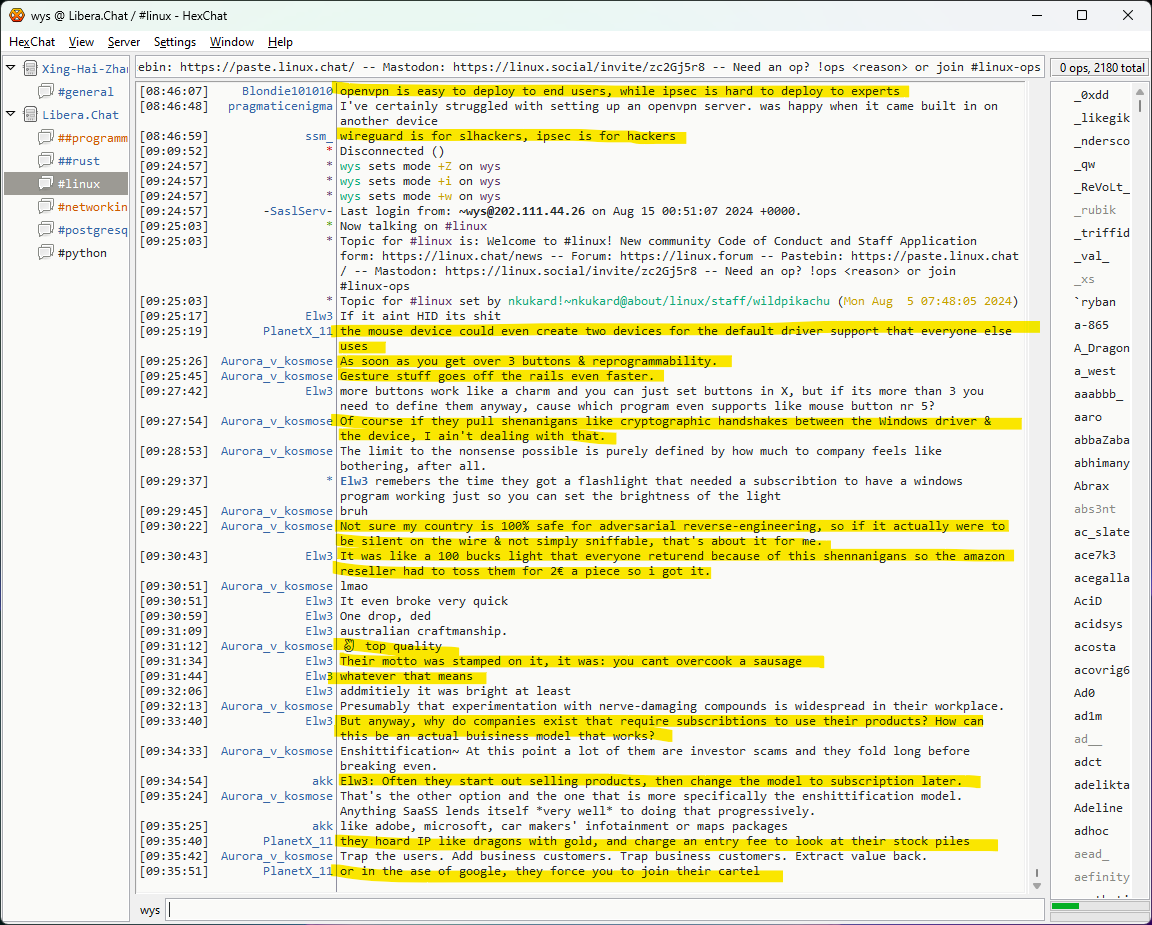Viewport: 1152px width, 925px height.
Task: Click the icon next to ##rust channel
Action: tap(46, 161)
